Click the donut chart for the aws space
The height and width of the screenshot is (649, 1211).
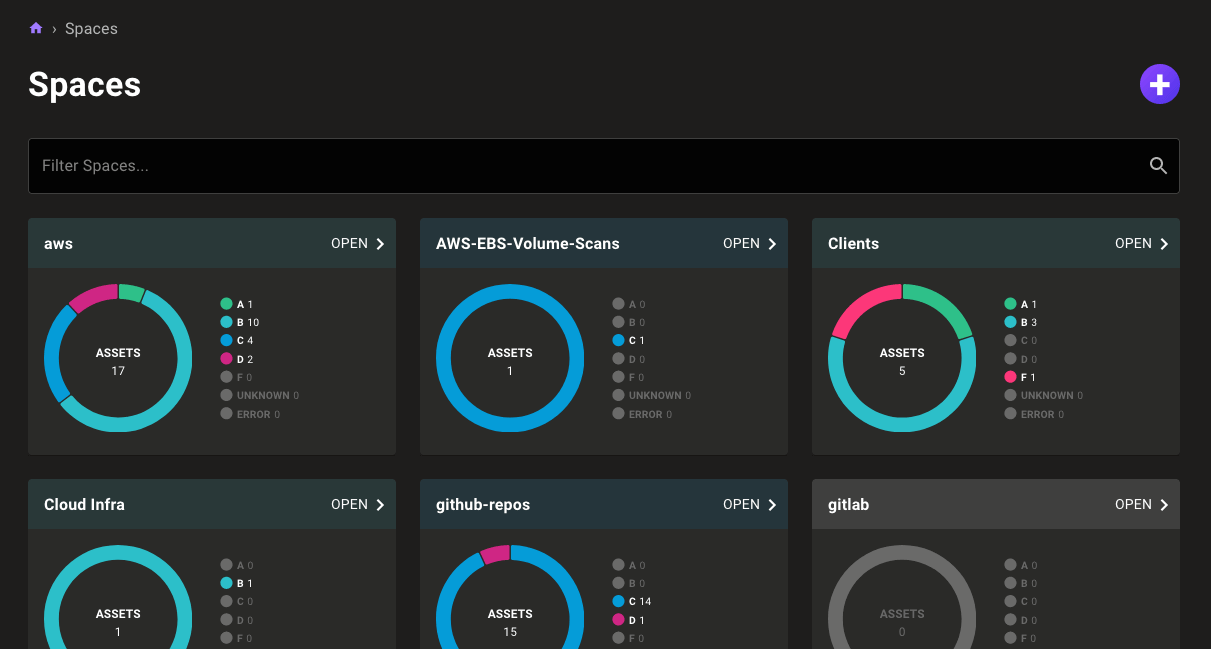[118, 358]
